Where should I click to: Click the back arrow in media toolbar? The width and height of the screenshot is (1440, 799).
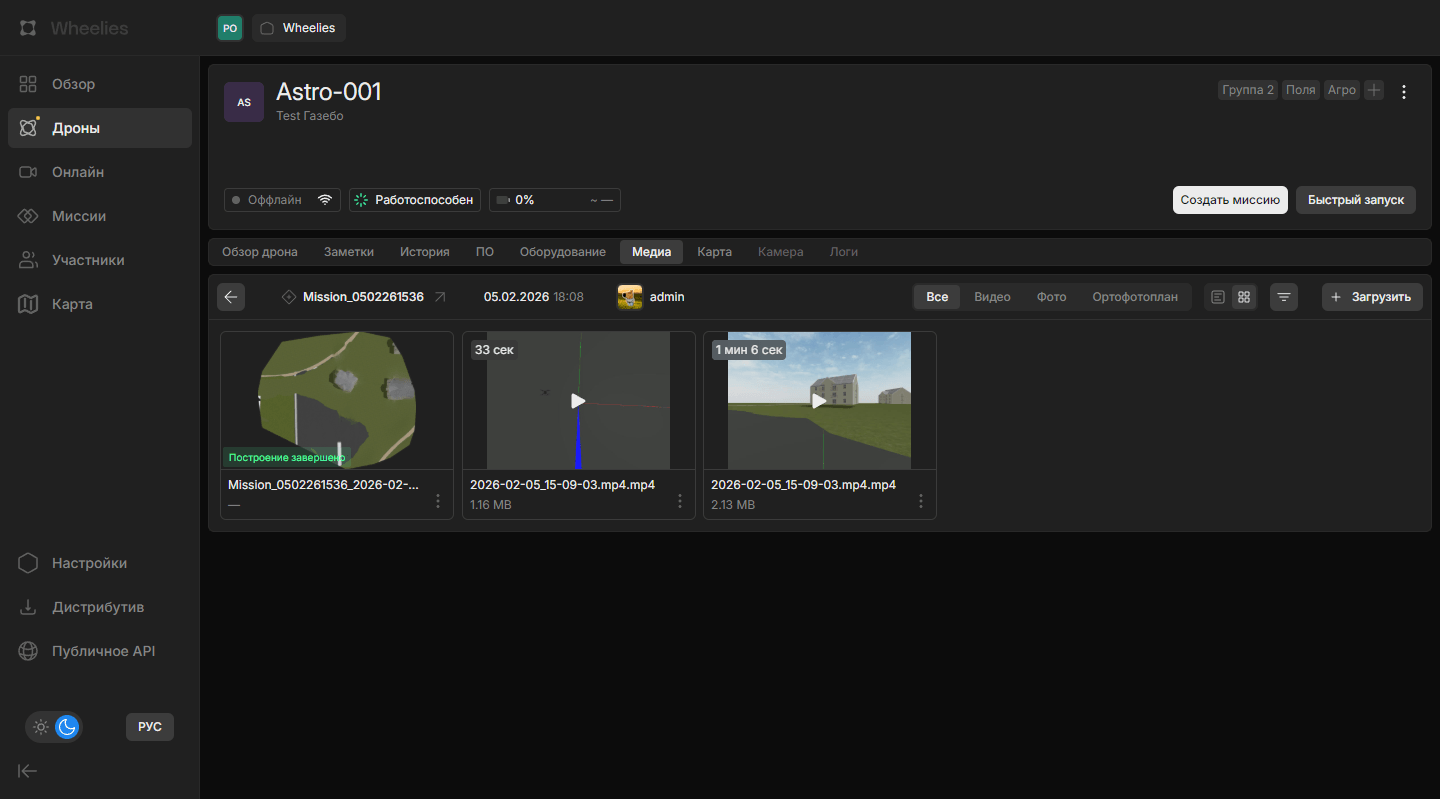pos(231,297)
